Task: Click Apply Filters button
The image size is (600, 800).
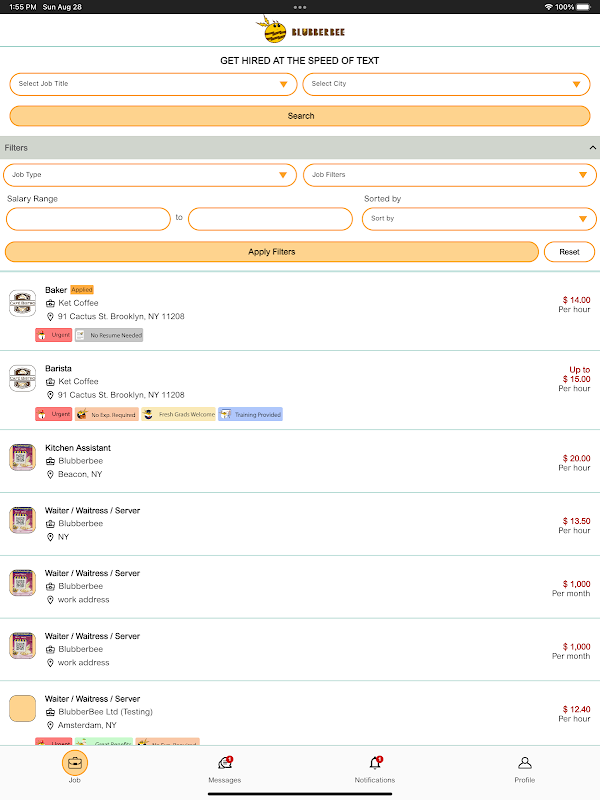Action: [x=271, y=252]
